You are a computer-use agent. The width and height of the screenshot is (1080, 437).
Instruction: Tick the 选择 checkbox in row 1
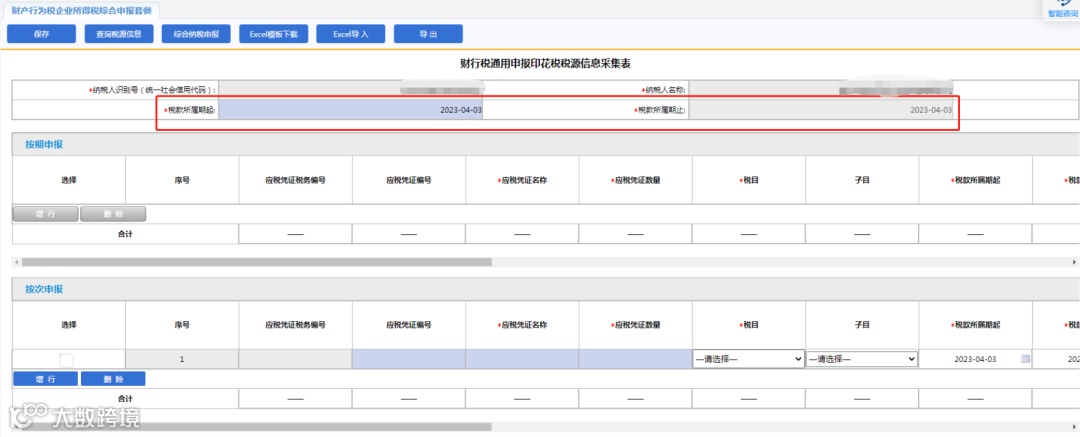tap(66, 360)
